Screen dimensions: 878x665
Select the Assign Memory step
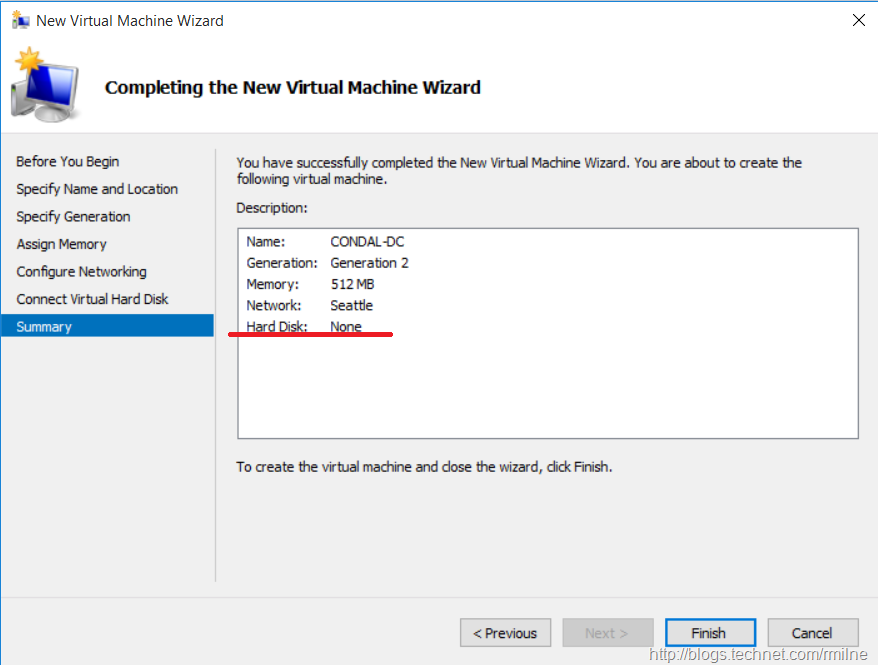pos(61,244)
